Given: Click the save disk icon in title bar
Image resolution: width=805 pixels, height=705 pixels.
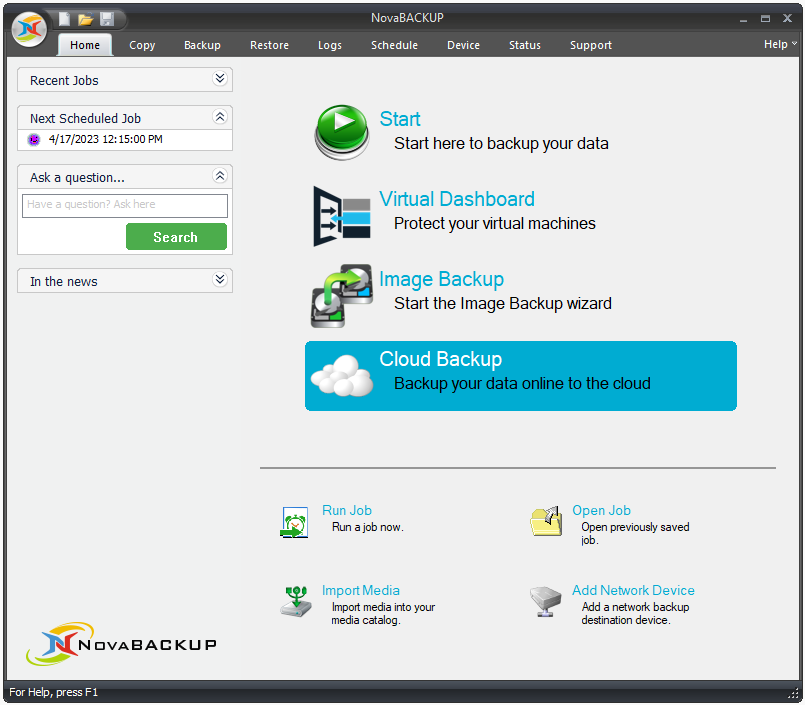Looking at the screenshot, I should [107, 19].
